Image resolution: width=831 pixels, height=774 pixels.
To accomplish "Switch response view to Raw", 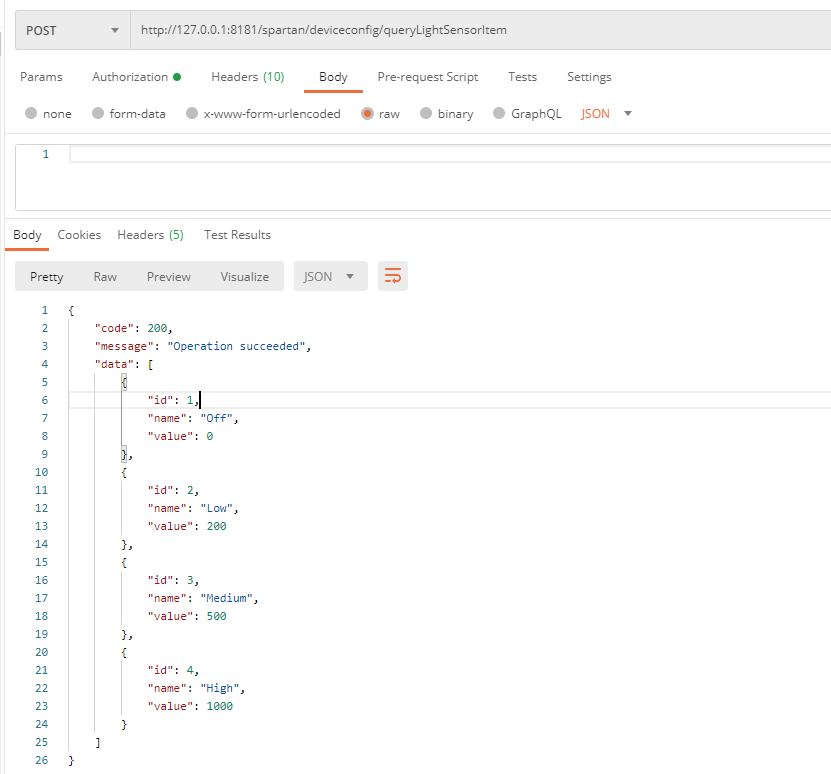I will (105, 277).
